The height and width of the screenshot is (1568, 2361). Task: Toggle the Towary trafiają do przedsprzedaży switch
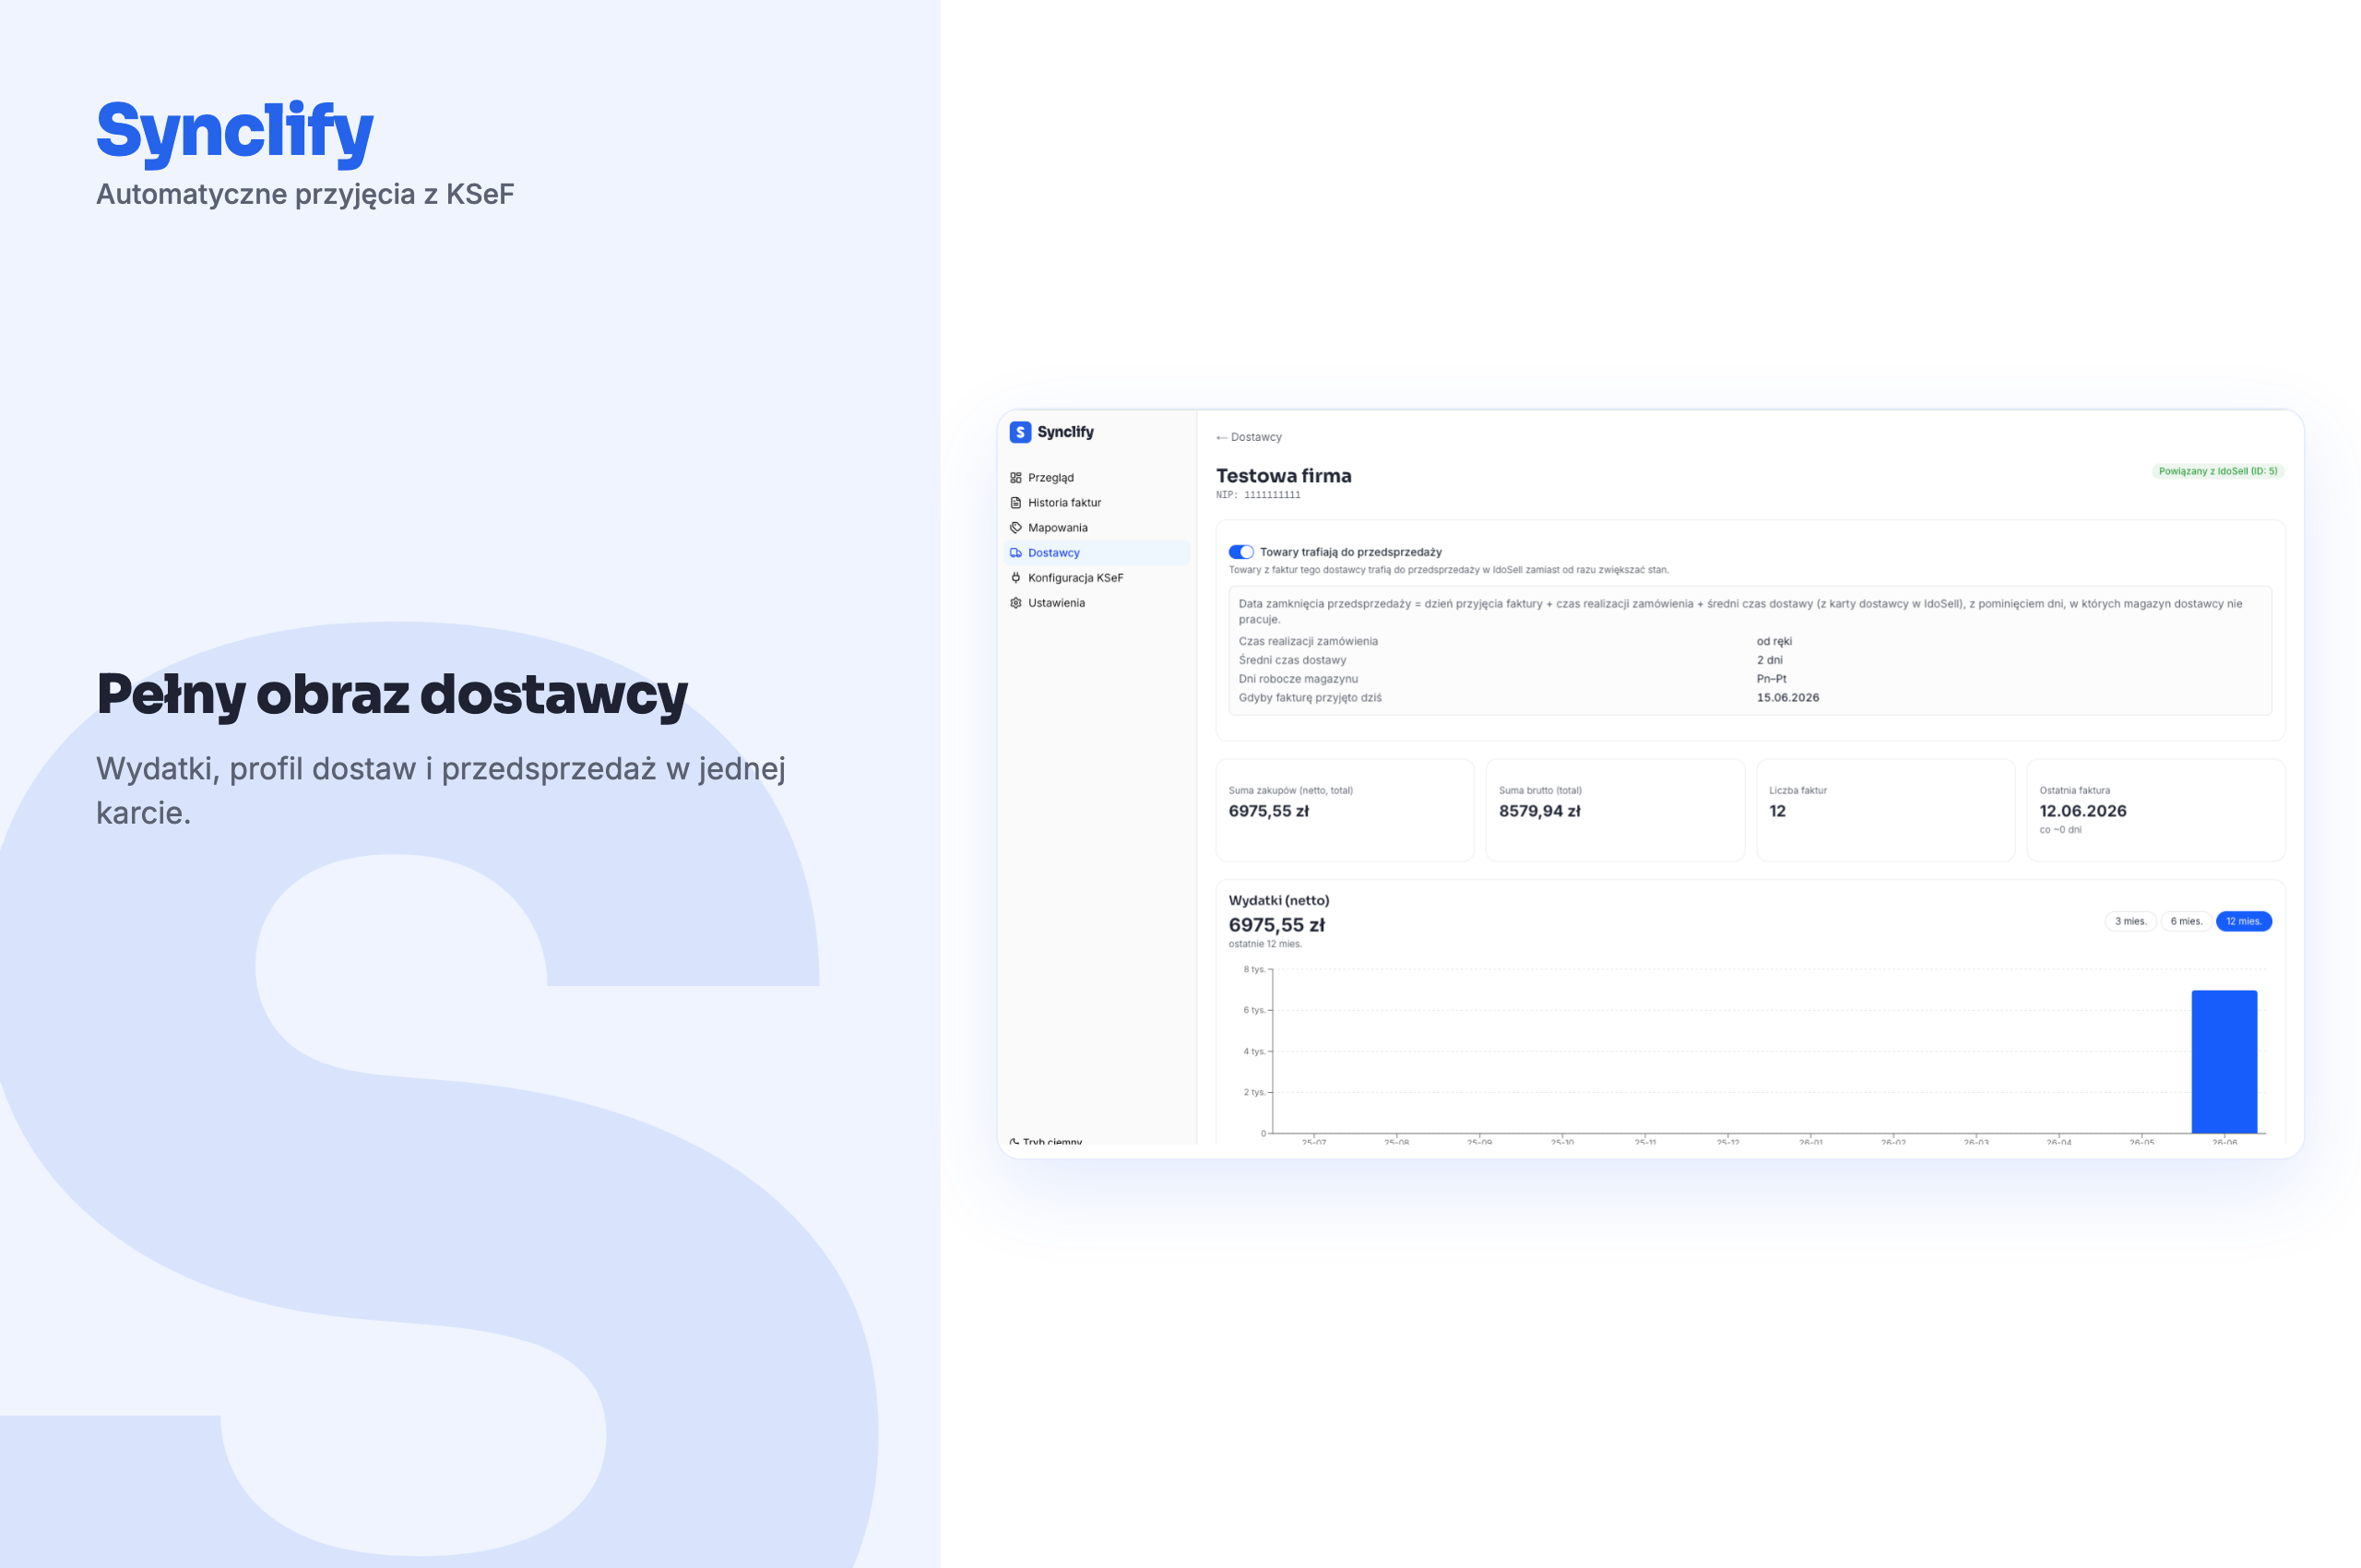(x=1241, y=552)
